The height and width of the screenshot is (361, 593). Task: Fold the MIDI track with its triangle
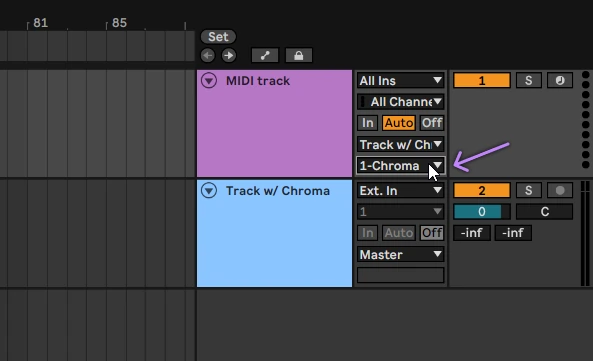209,81
